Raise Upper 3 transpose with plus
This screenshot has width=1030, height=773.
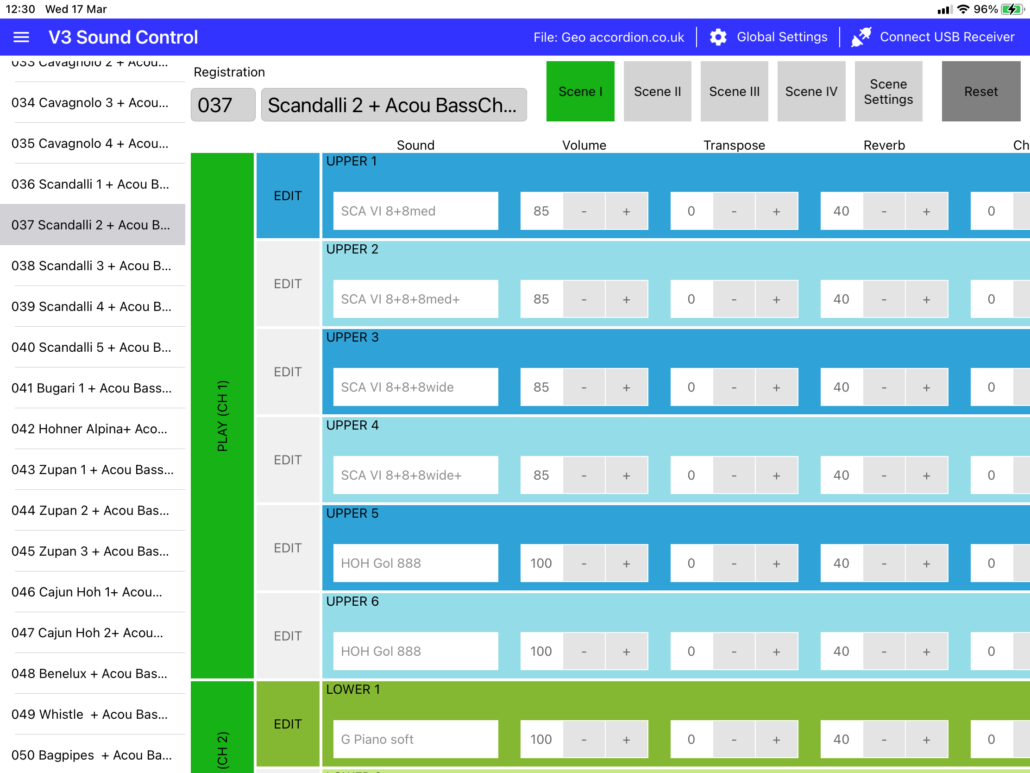pos(776,387)
